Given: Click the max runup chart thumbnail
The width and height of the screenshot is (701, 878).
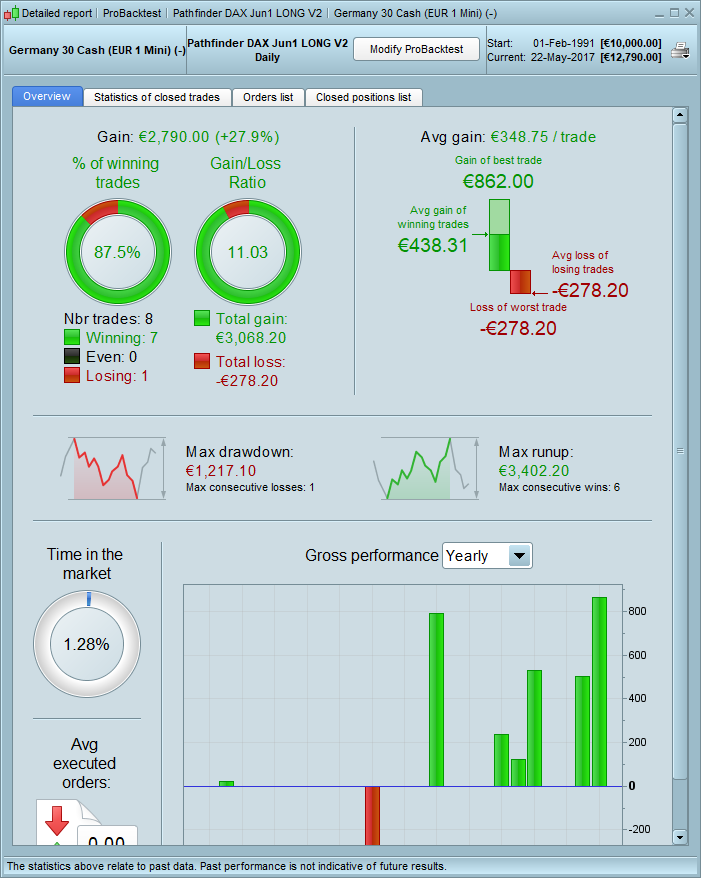Looking at the screenshot, I should pyautogui.click(x=426, y=469).
